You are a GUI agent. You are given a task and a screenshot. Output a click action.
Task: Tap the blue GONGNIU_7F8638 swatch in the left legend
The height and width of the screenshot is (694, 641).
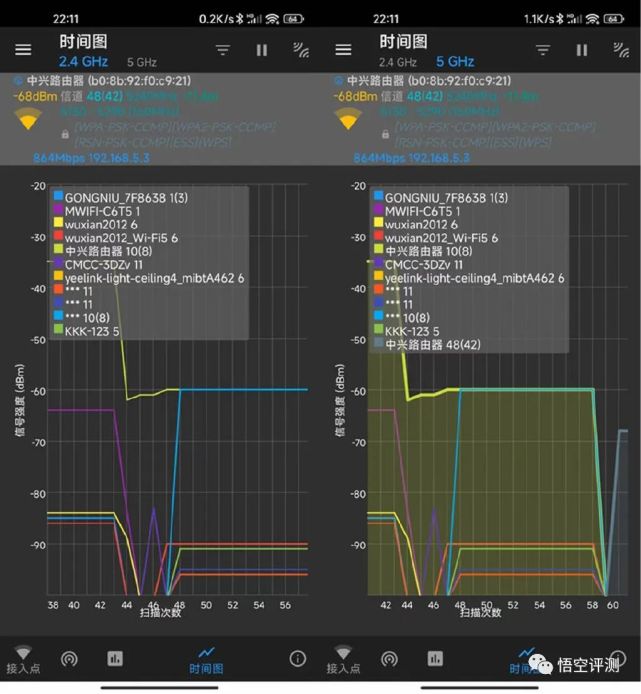click(58, 195)
